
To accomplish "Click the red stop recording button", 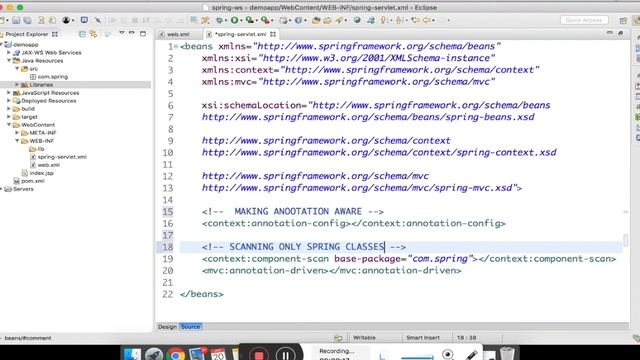I will click(259, 355).
